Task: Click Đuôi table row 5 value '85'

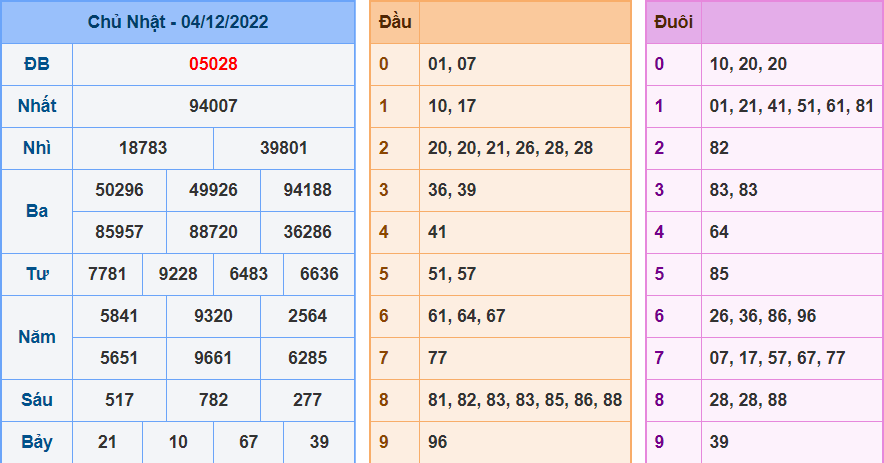Action: click(719, 274)
